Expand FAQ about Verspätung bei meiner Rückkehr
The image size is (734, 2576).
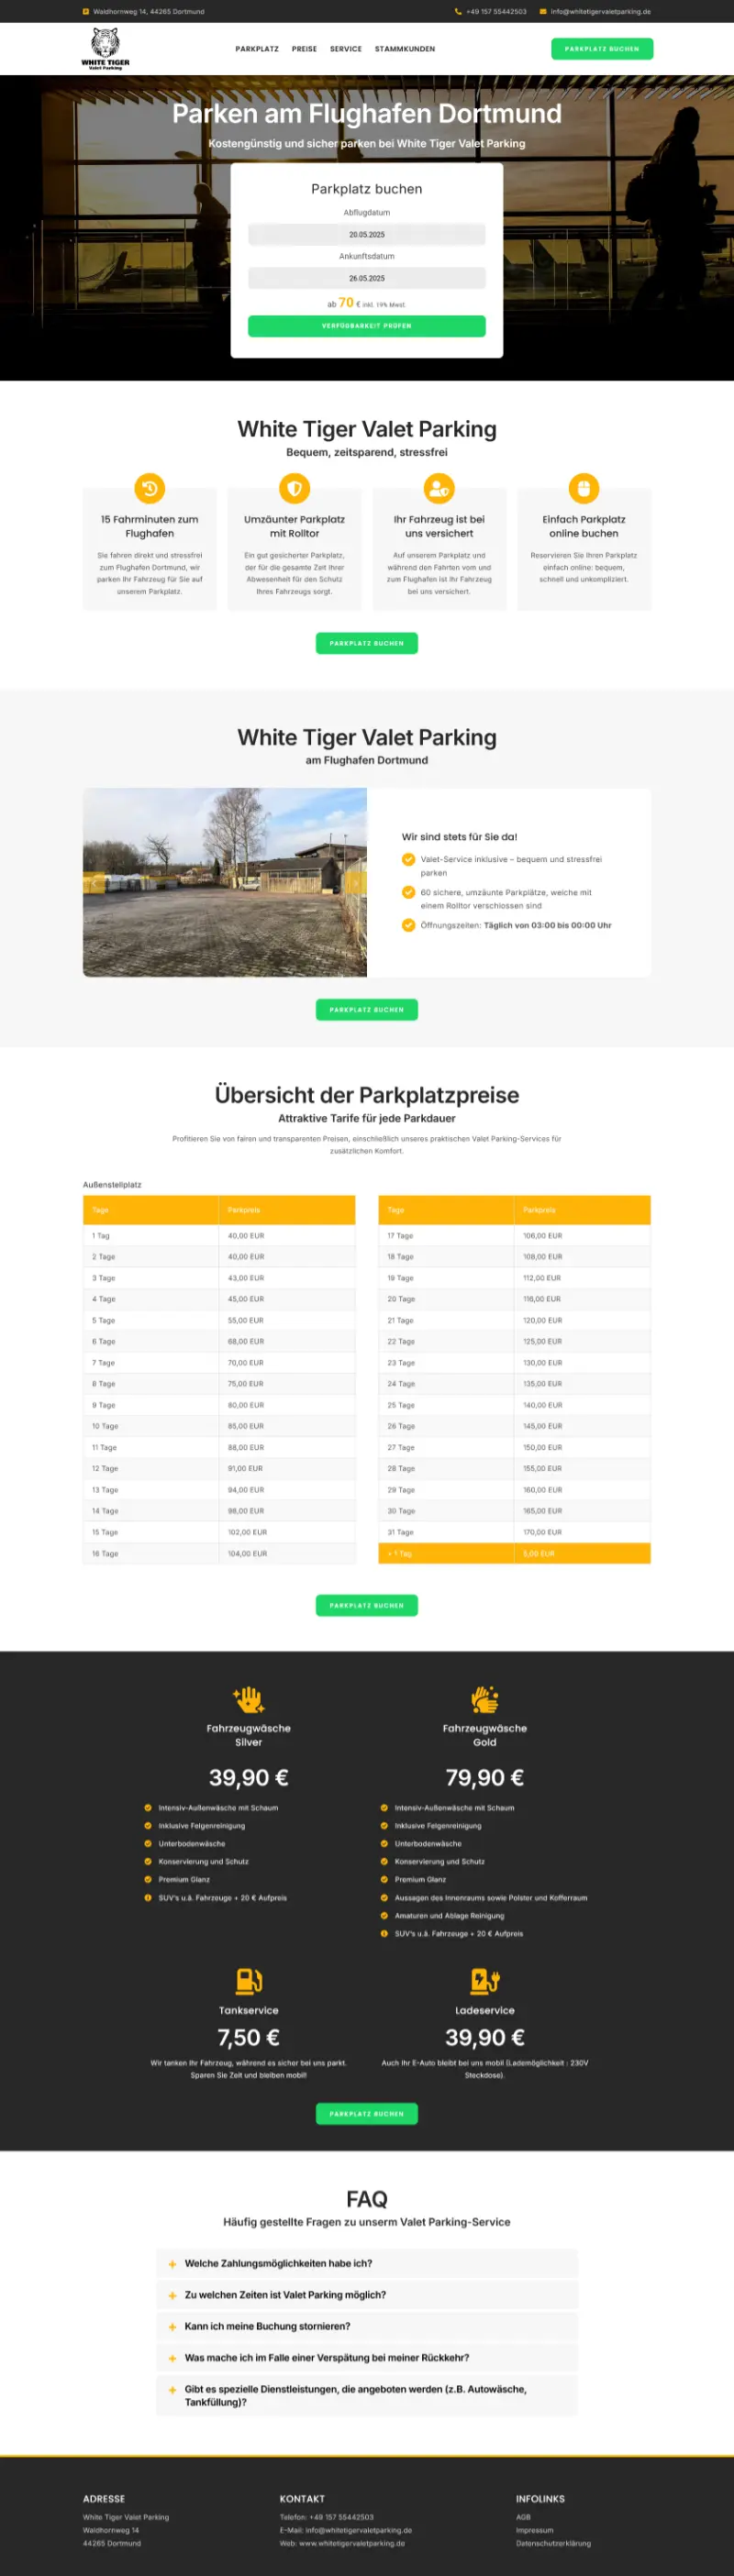pyautogui.click(x=367, y=2357)
